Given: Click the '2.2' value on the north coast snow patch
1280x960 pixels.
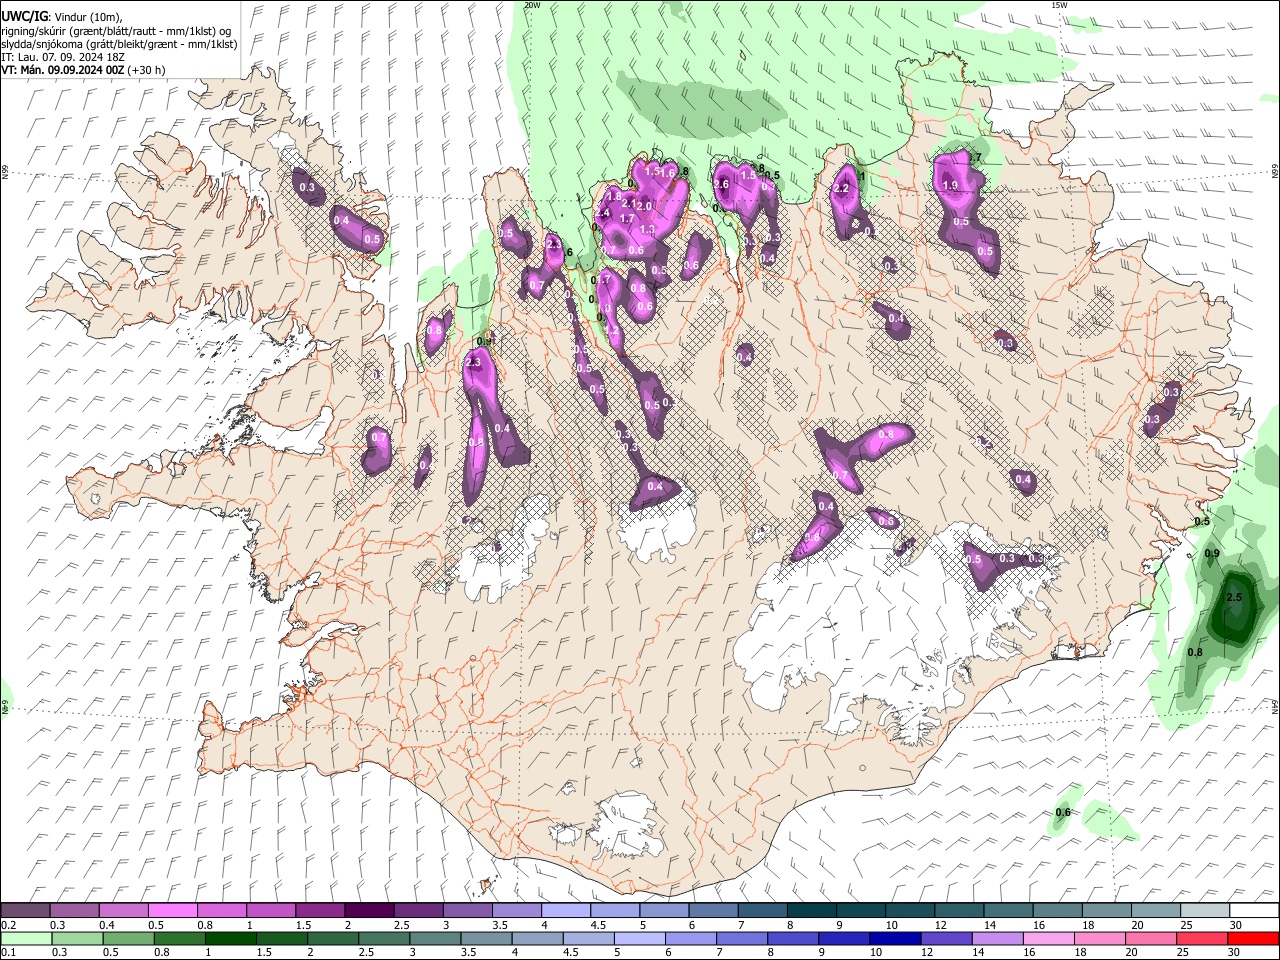Looking at the screenshot, I should point(841,188).
